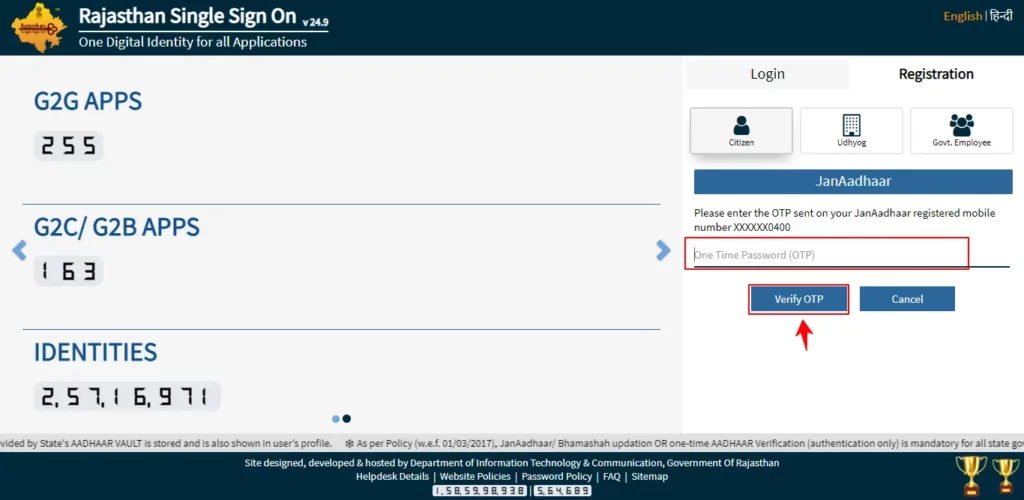Click the version label v 24.9
Image resolution: width=1024 pixels, height=500 pixels.
[x=315, y=22]
